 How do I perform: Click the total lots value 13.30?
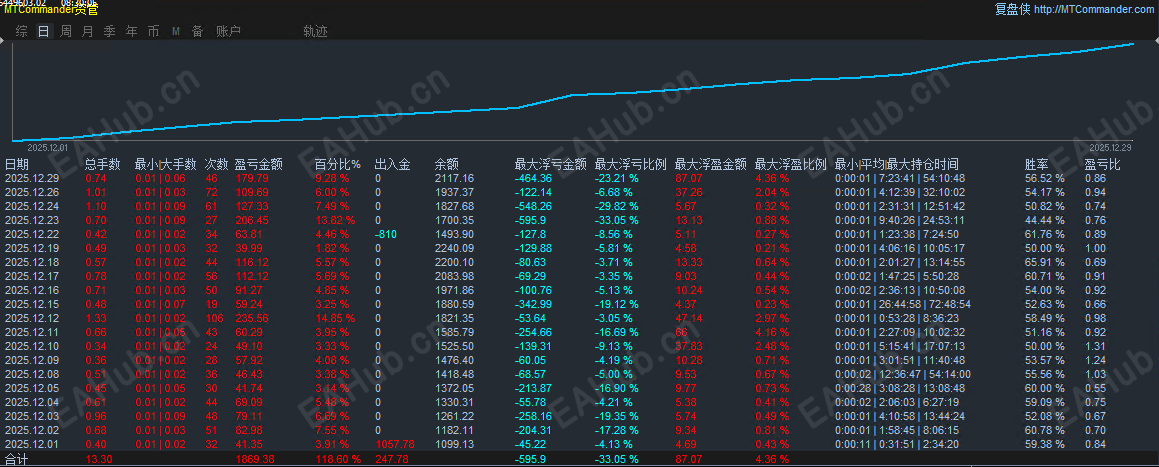tap(99, 460)
